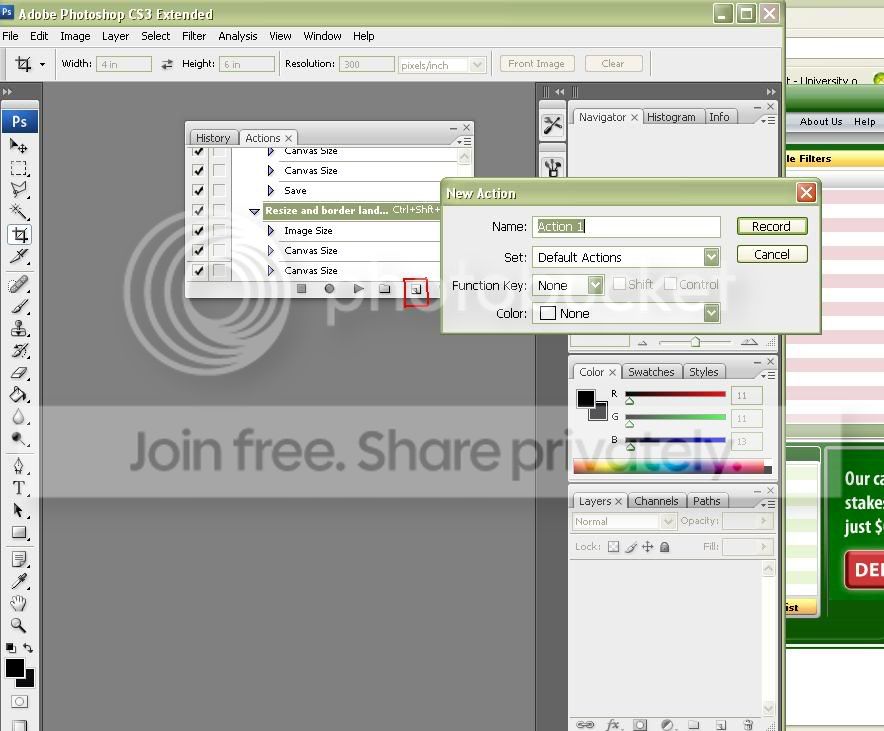The image size is (884, 731).
Task: Click the Cancel button in dialog
Action: point(771,254)
